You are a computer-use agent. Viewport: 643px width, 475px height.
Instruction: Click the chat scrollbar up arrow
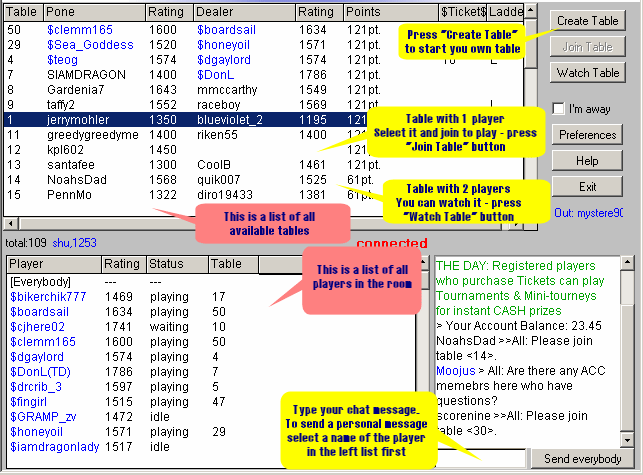(x=627, y=264)
